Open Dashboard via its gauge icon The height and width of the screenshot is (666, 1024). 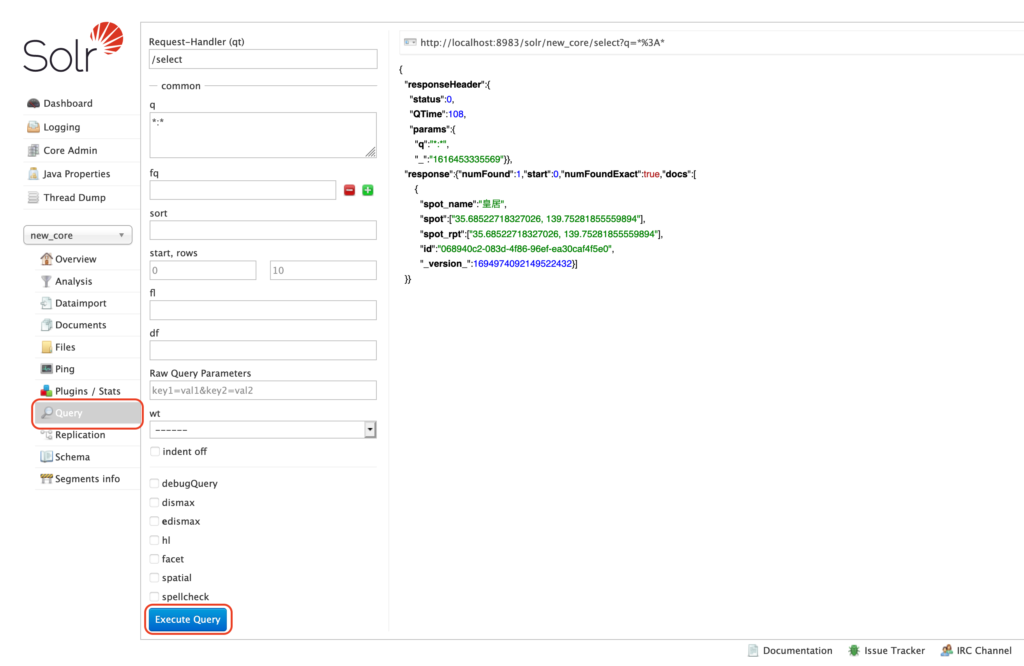tap(33, 103)
